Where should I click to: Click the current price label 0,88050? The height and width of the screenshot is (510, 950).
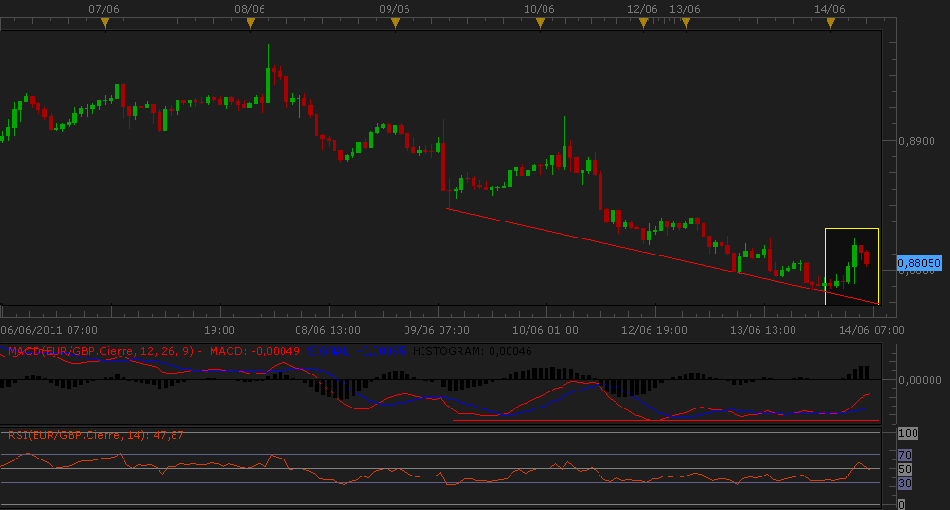pos(918,262)
